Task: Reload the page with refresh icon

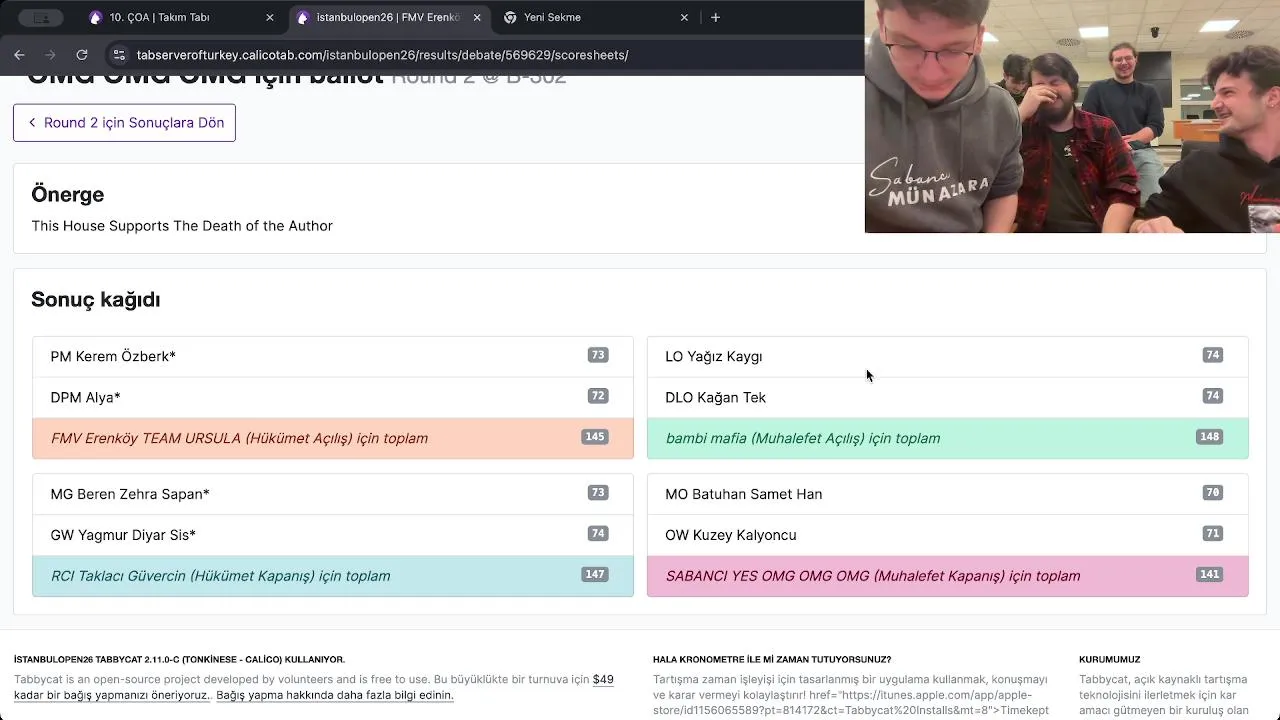Action: click(x=82, y=55)
